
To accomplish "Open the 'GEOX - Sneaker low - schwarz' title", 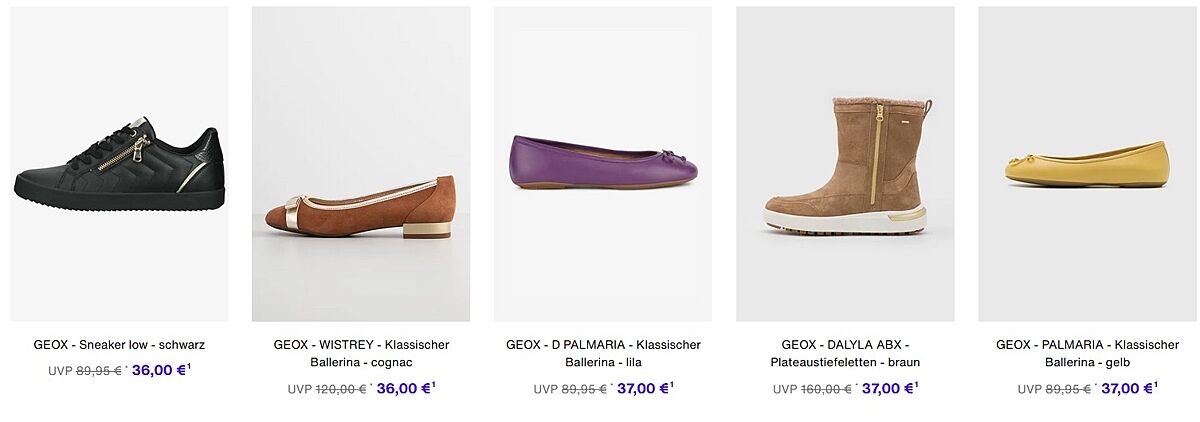I will point(119,345).
